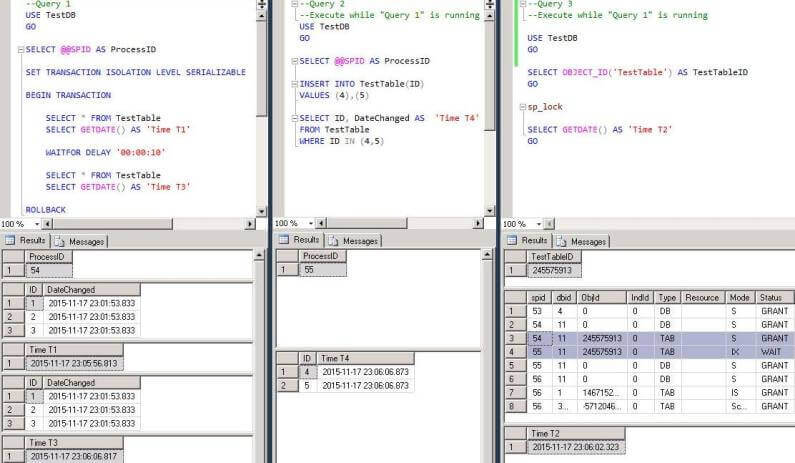Viewport: 795px width, 463px height.
Task: Click scroll-left arrow in Query 1 editor
Action: 47,224
